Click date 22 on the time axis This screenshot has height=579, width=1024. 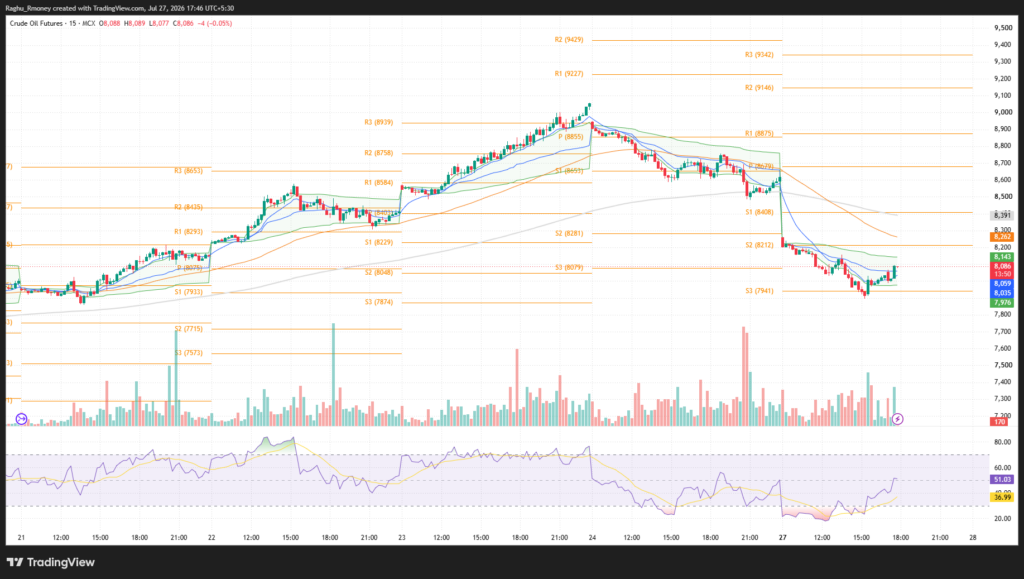pos(212,538)
